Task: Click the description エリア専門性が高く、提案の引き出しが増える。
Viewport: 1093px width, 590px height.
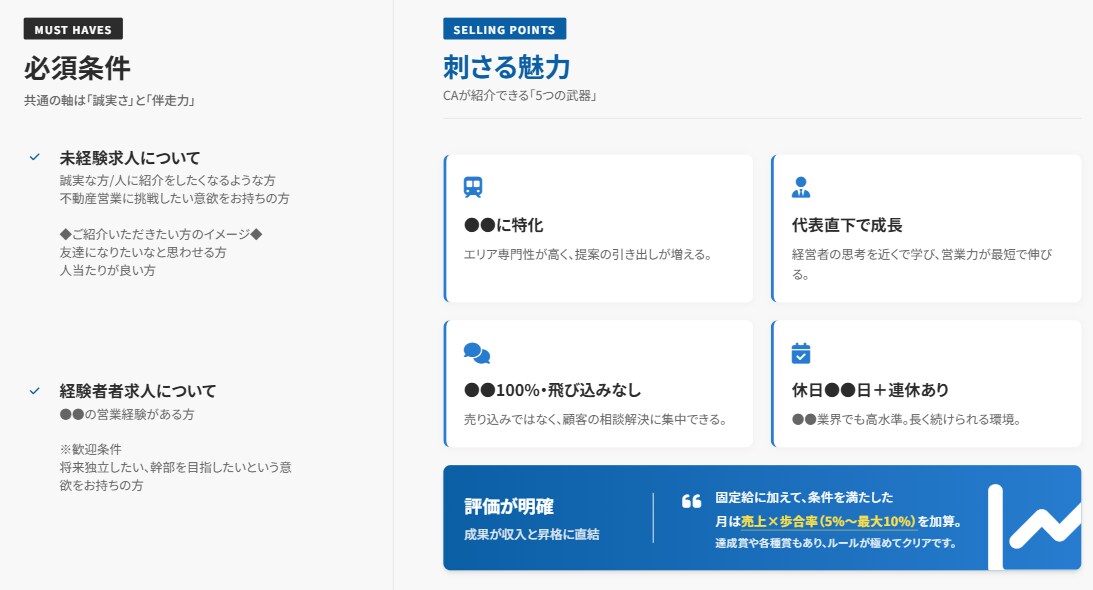Action: [x=588, y=255]
